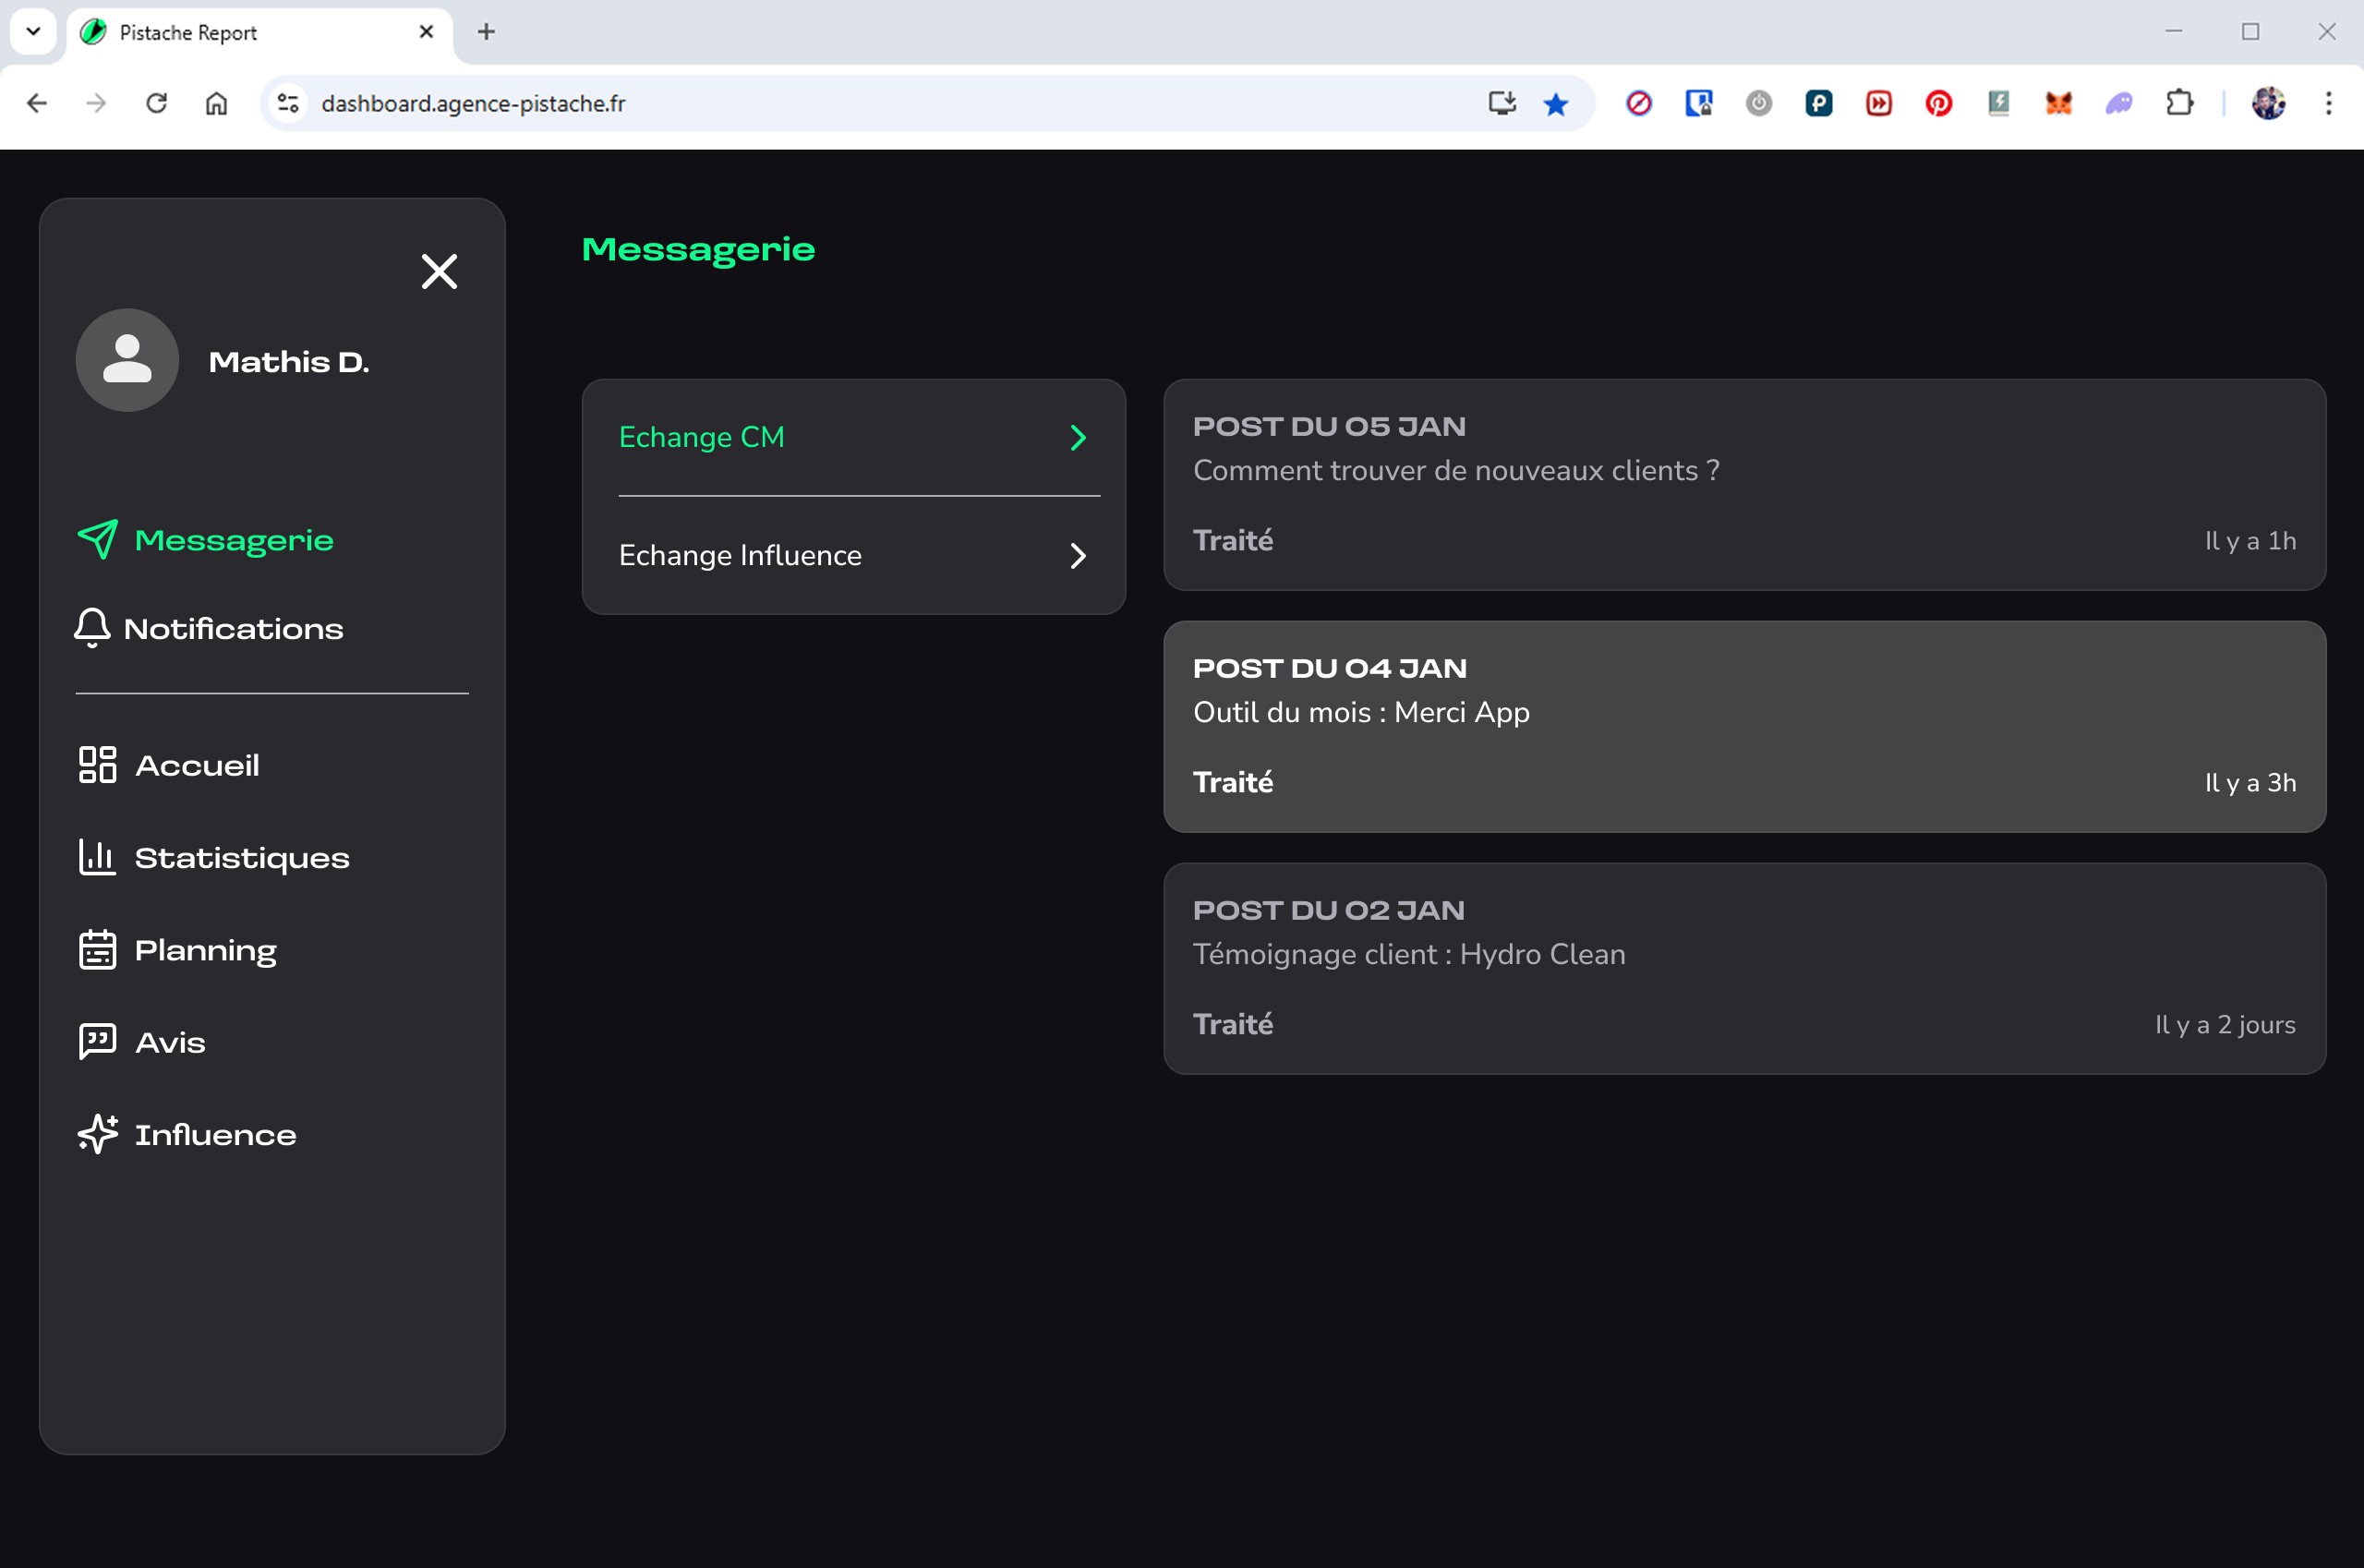Click the Accueil grid icon

(x=97, y=765)
